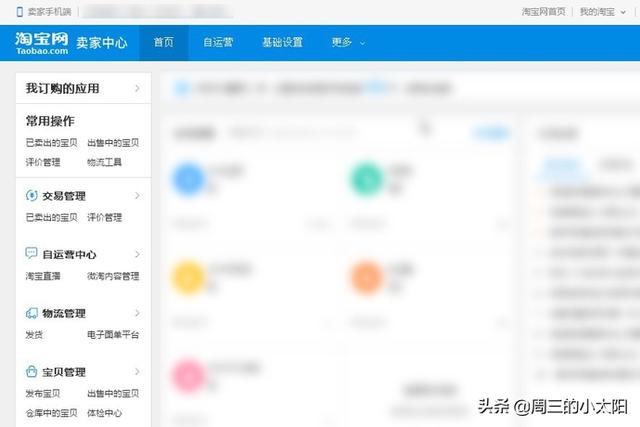Select the 首页 navigation tab

tap(164, 42)
